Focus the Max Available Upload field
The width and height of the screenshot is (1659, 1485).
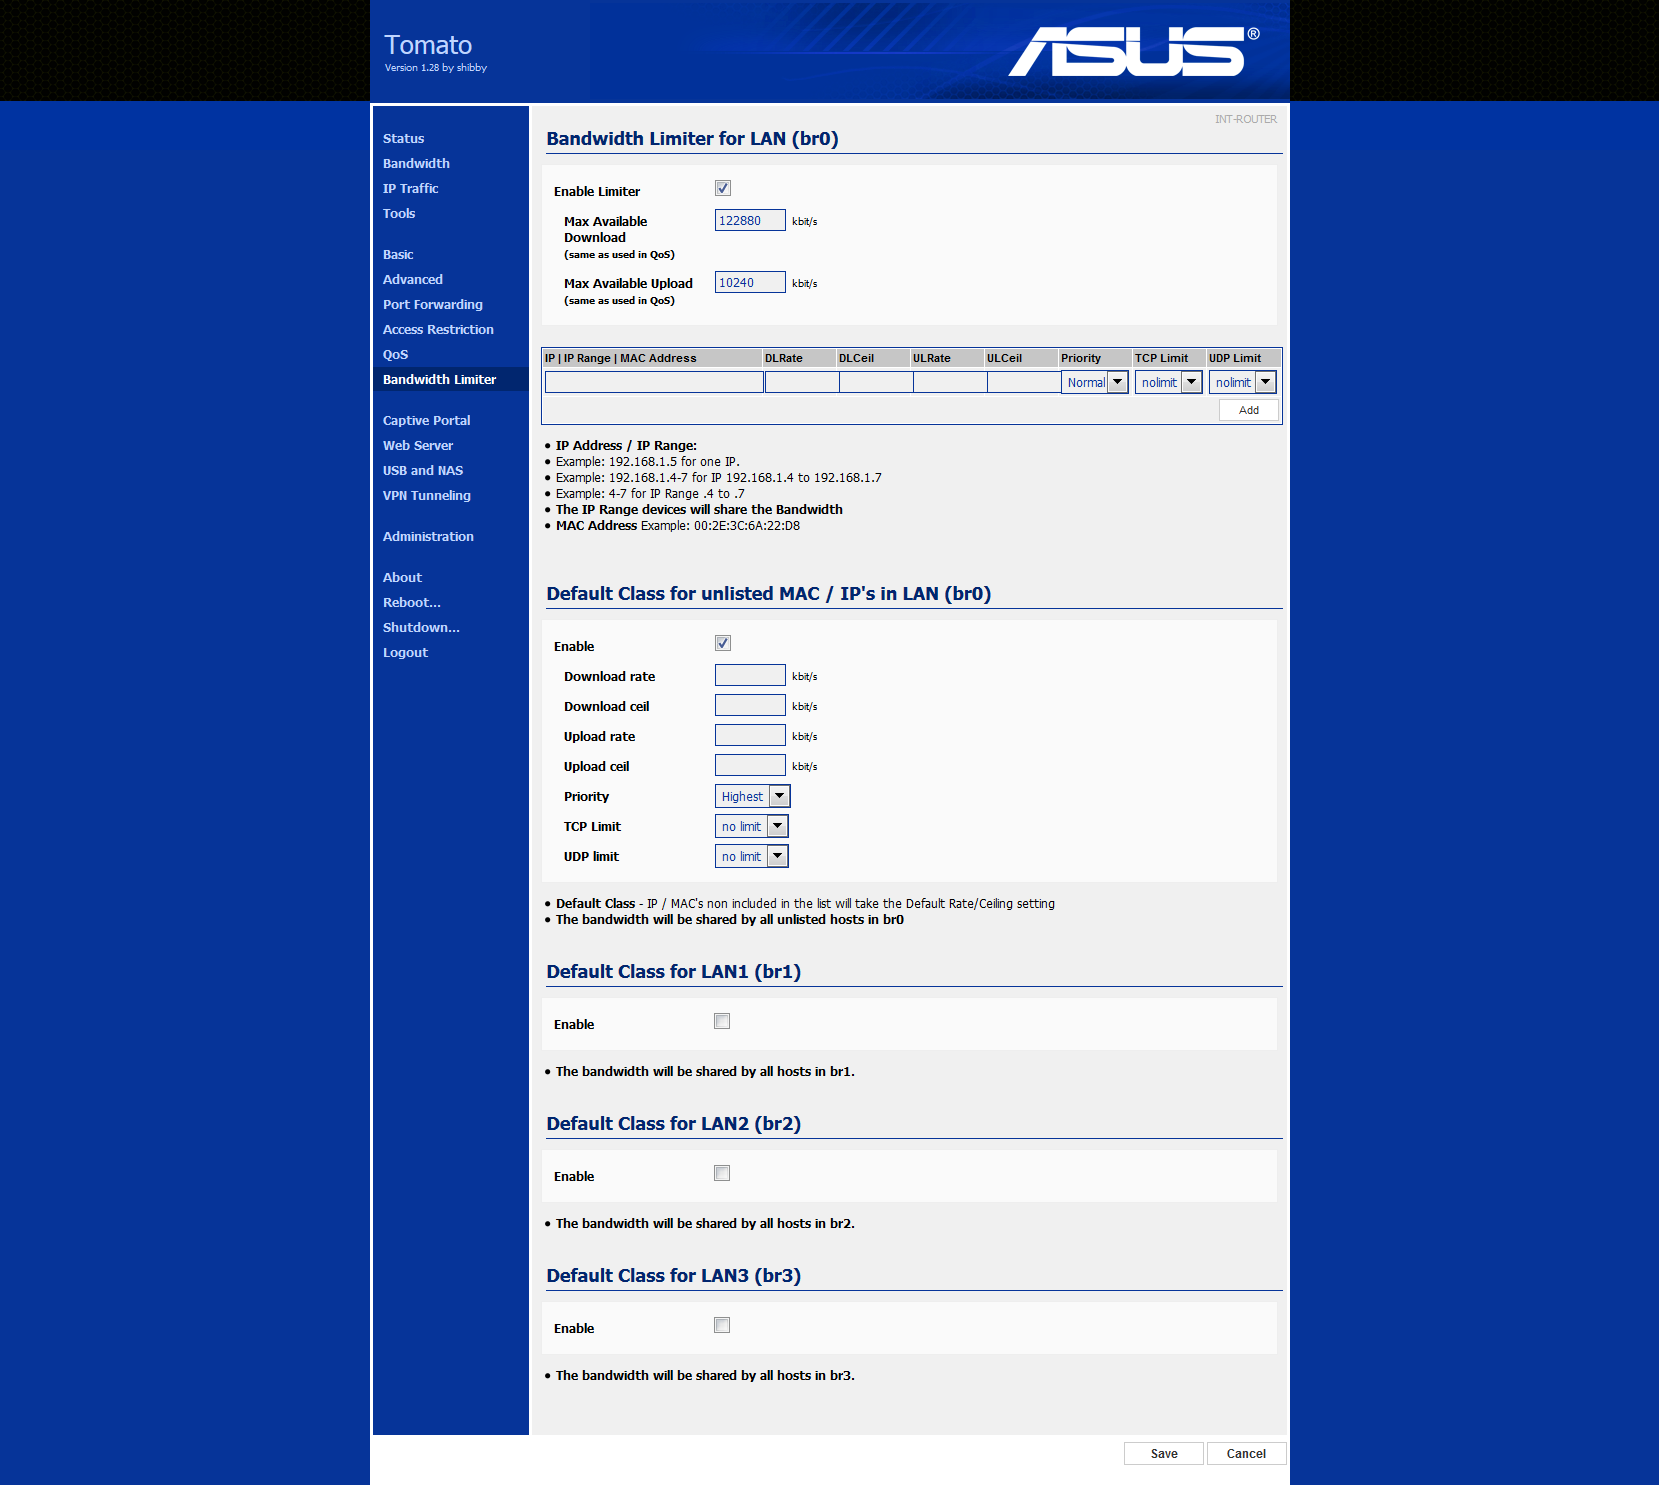coord(750,283)
